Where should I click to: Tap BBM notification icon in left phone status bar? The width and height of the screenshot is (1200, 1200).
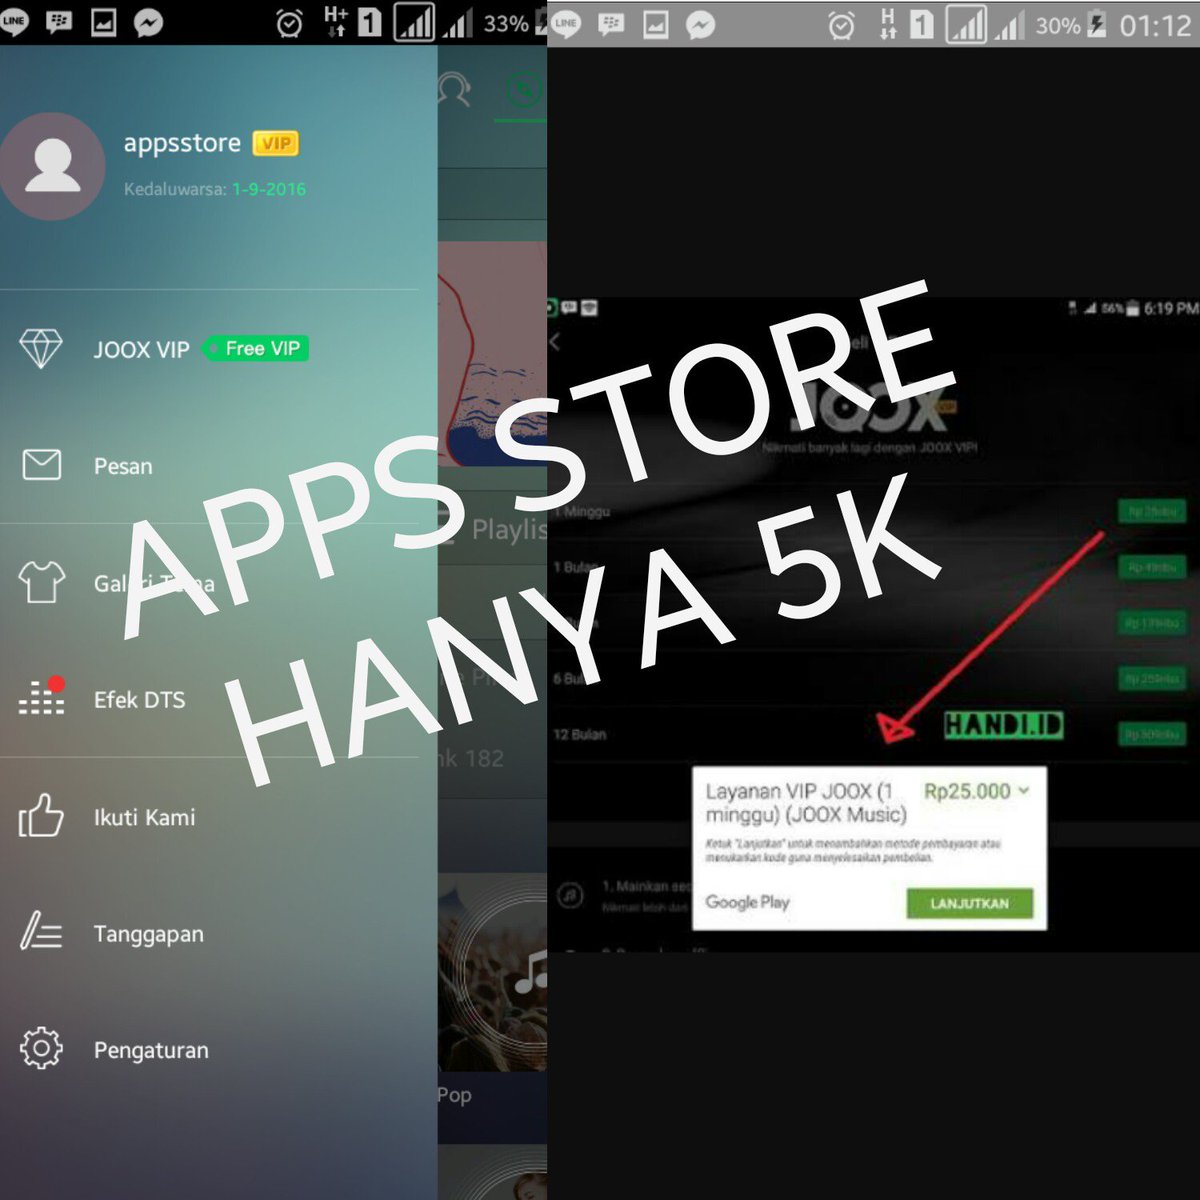(x=59, y=22)
